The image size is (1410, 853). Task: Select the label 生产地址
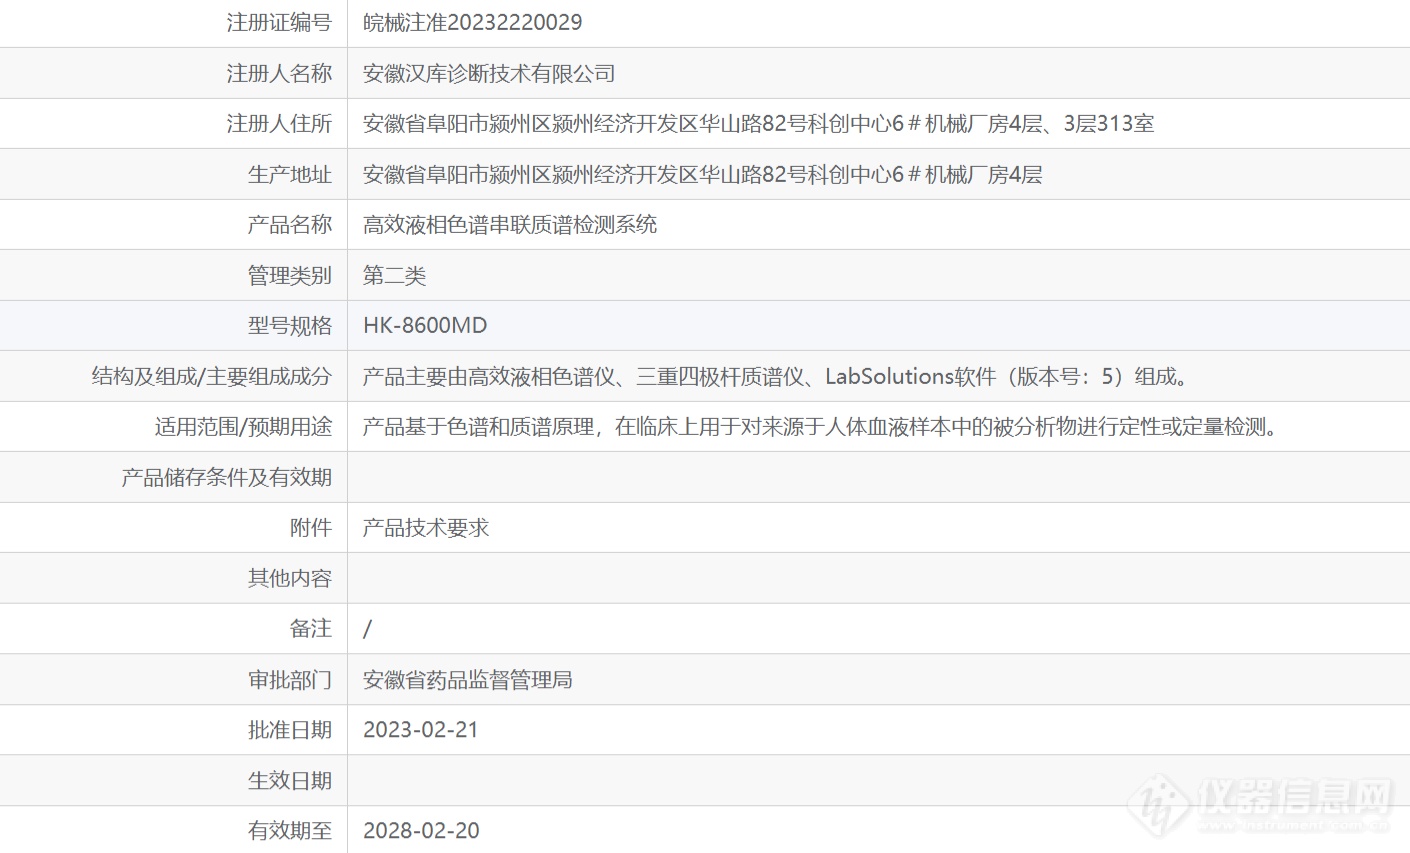pyautogui.click(x=290, y=174)
